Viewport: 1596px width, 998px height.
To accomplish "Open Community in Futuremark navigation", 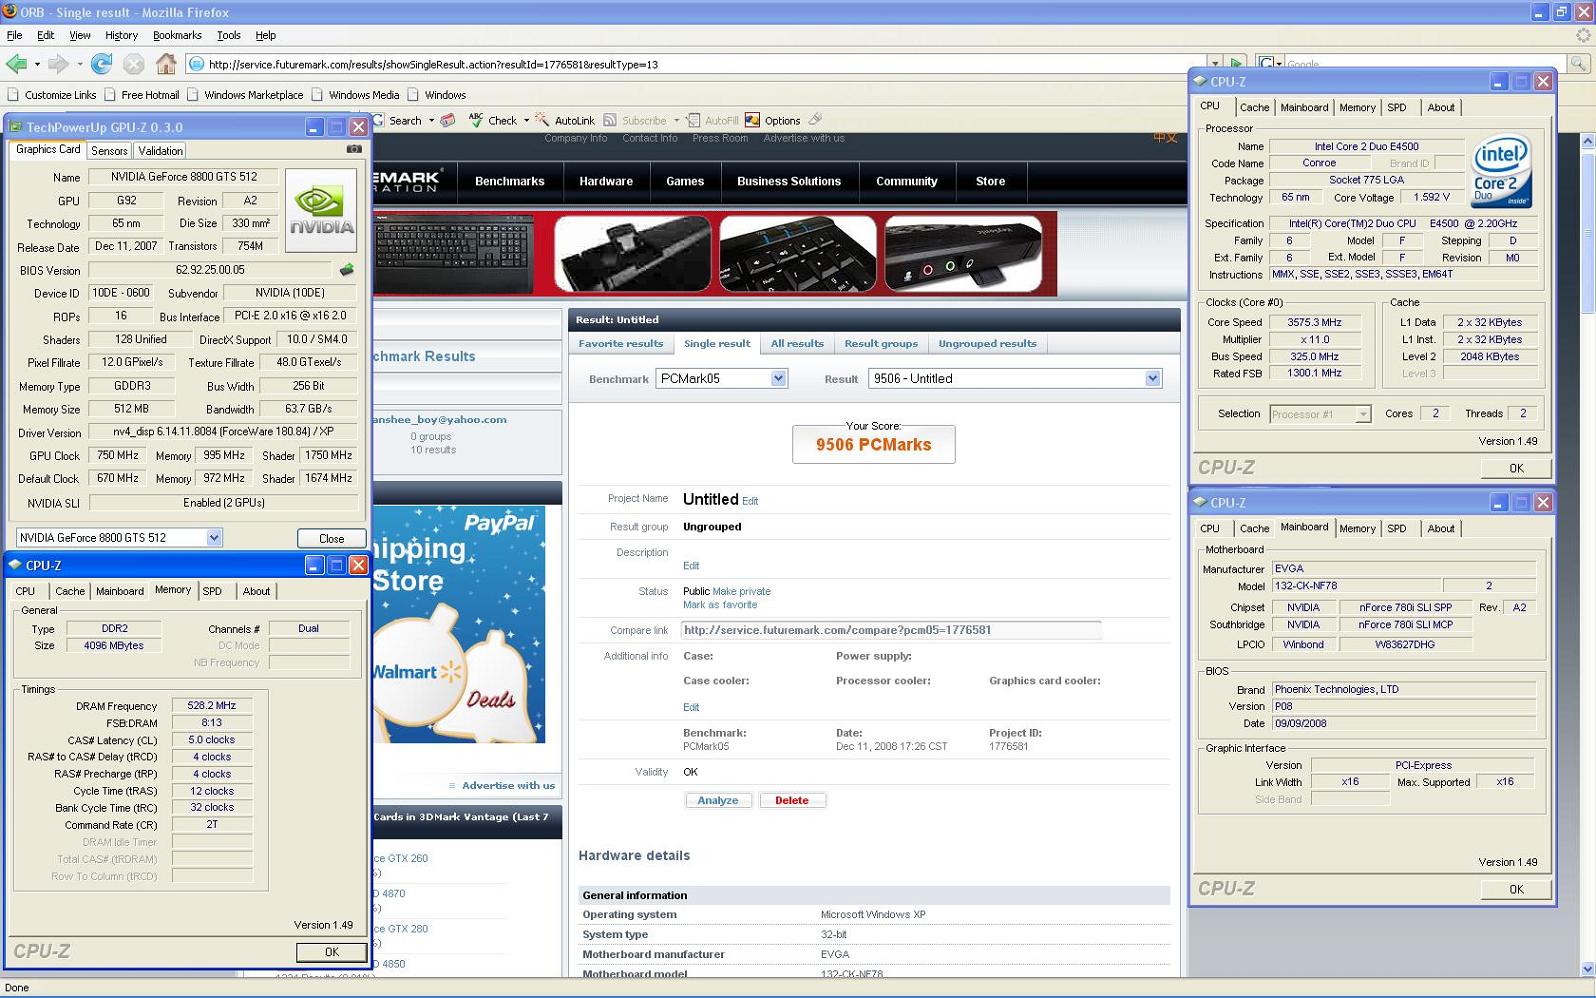I will [x=906, y=181].
